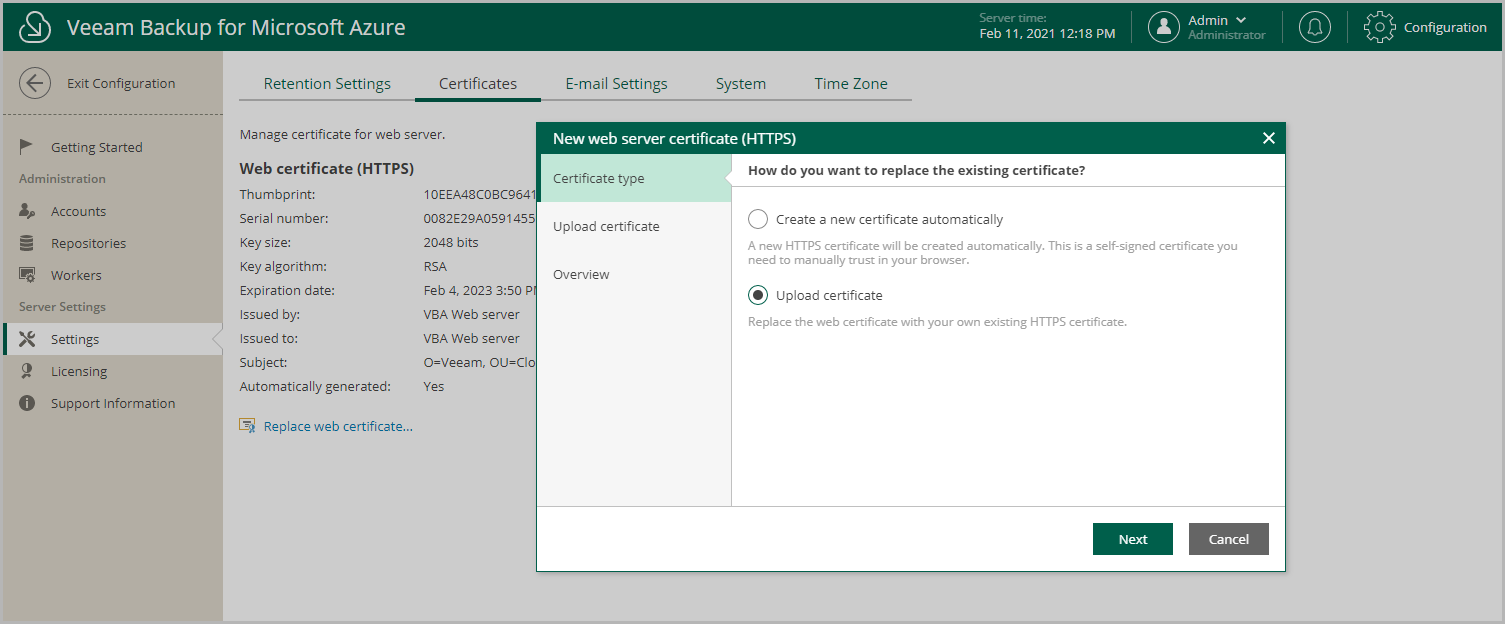This screenshot has width=1505, height=624.
Task: Click the Accounts icon in the sidebar
Action: [x=28, y=211]
